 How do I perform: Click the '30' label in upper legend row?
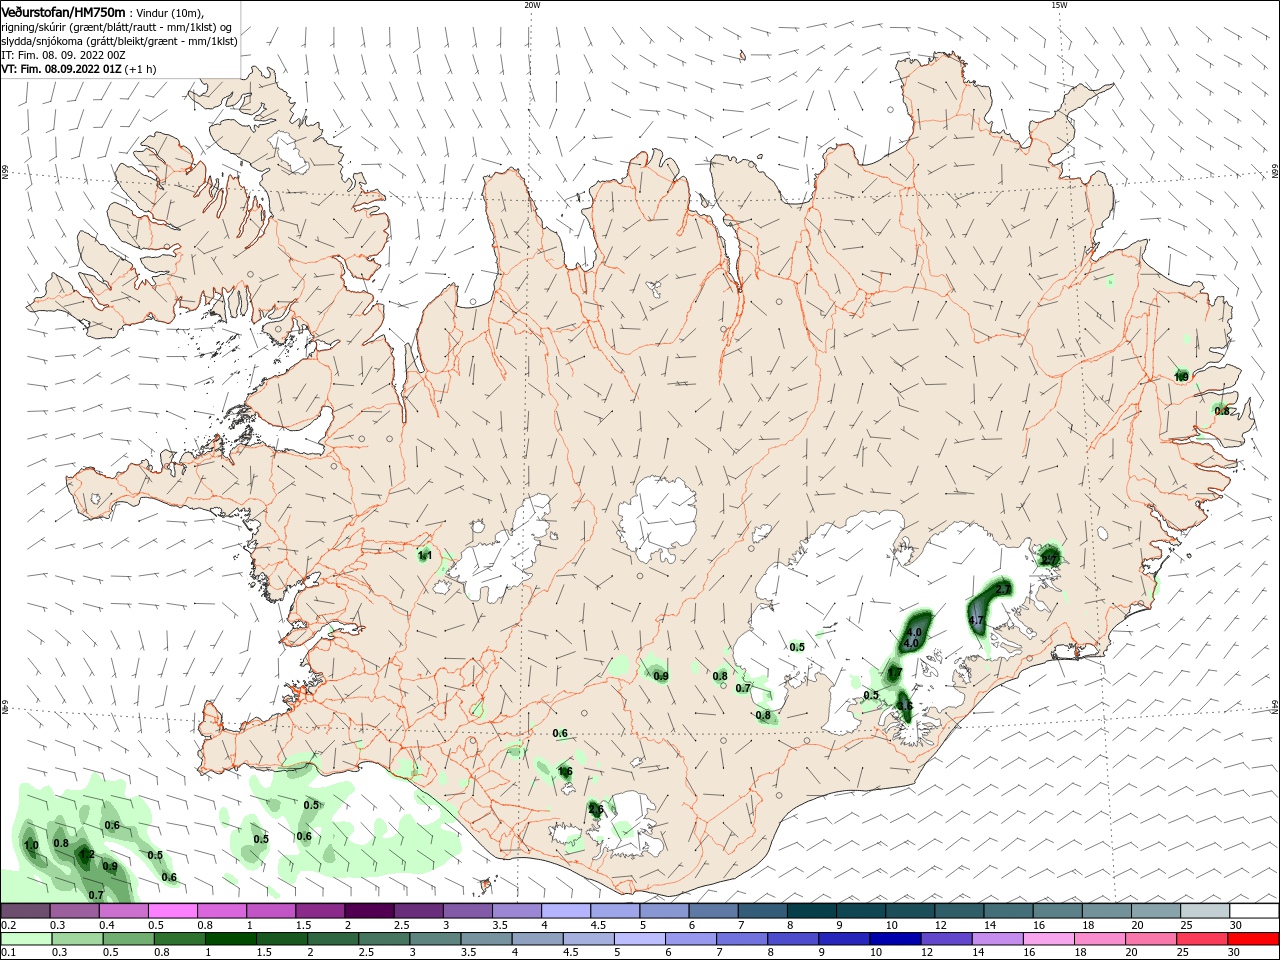point(1235,926)
